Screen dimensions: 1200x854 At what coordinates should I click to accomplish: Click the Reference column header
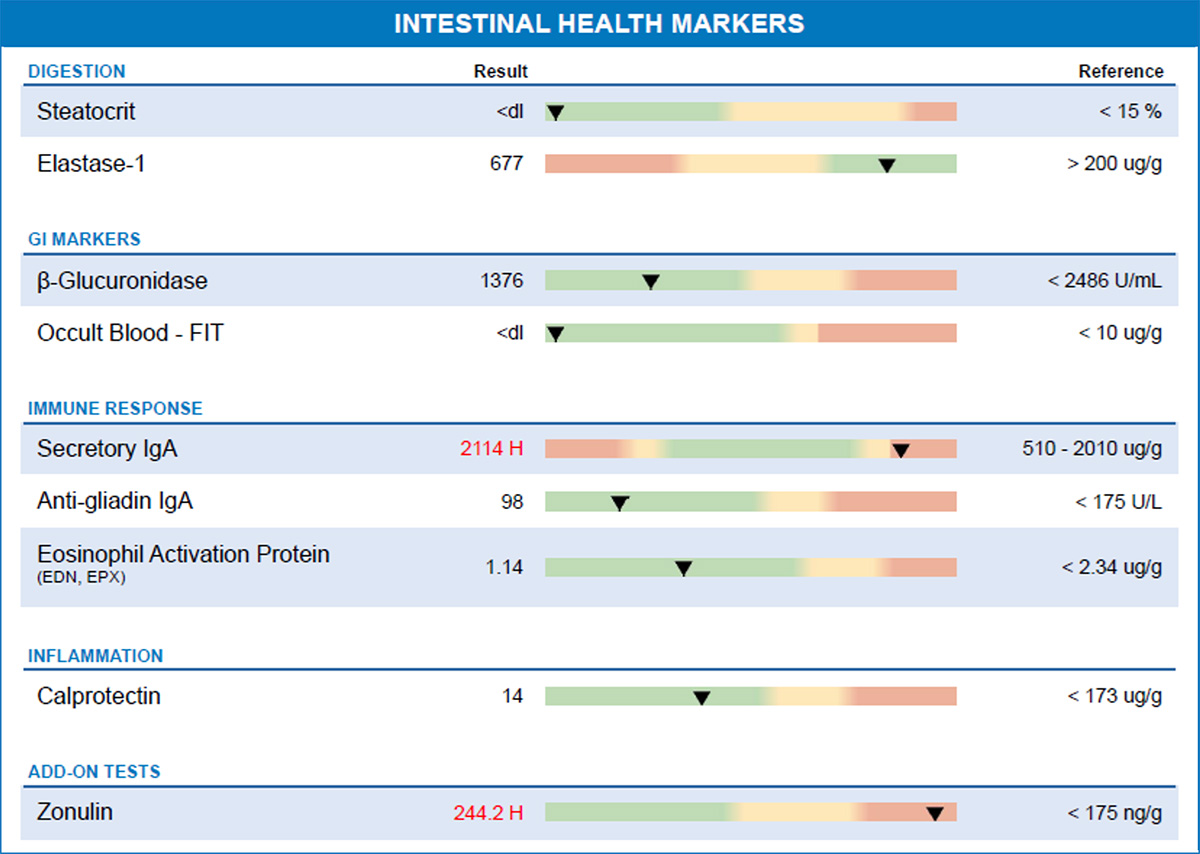point(1120,71)
